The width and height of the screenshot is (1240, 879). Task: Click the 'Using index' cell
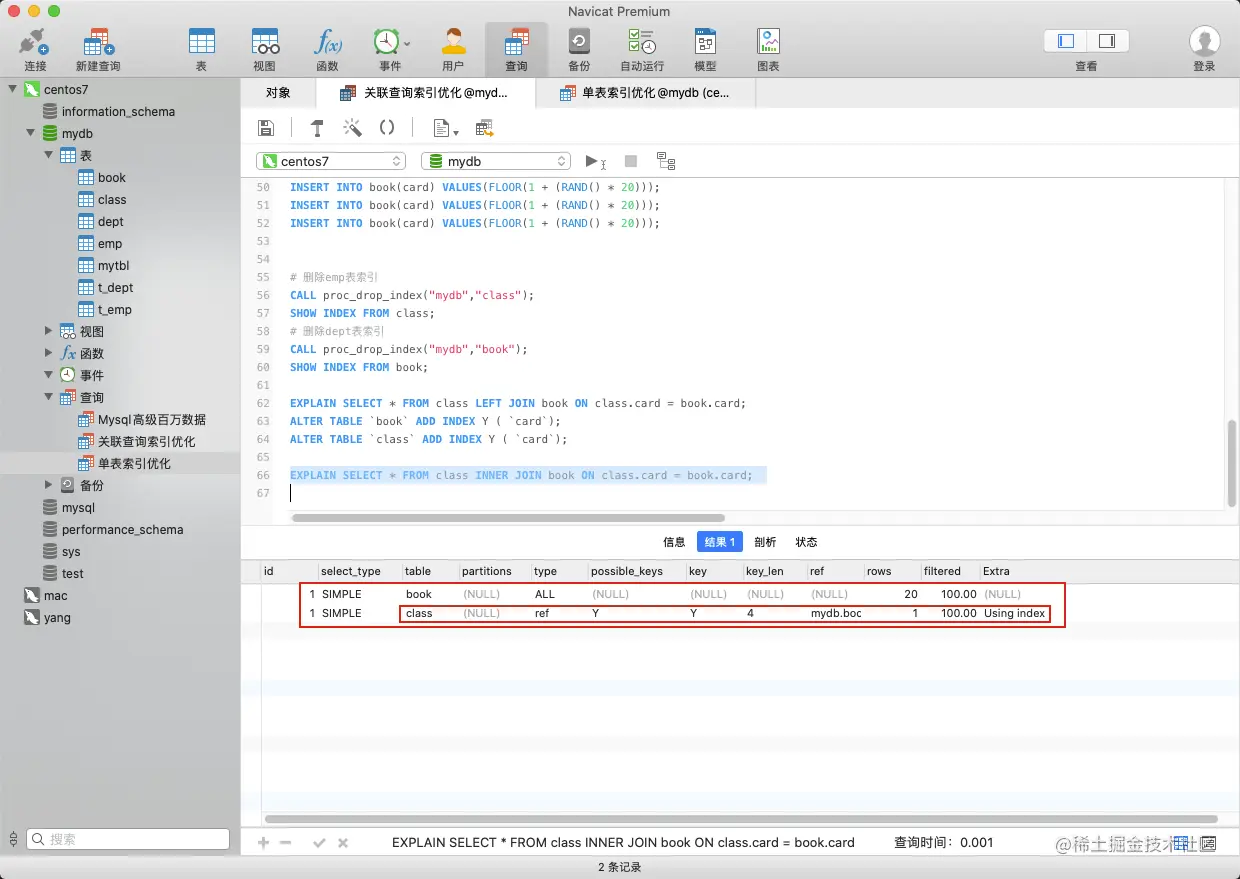(1014, 613)
